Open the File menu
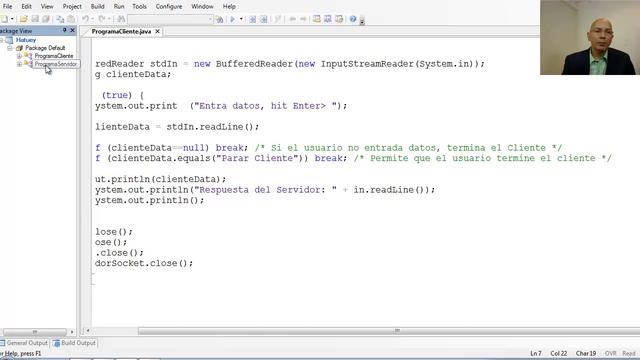 tap(7, 7)
